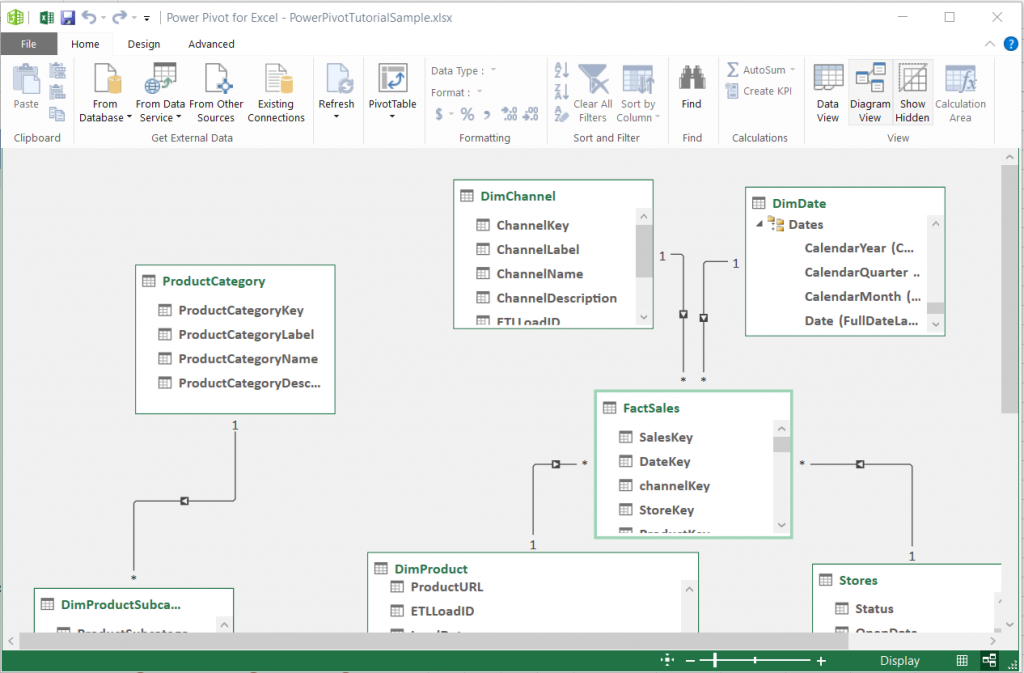The width and height of the screenshot is (1024, 673).
Task: Open the Calculation Area
Action: pos(960,90)
